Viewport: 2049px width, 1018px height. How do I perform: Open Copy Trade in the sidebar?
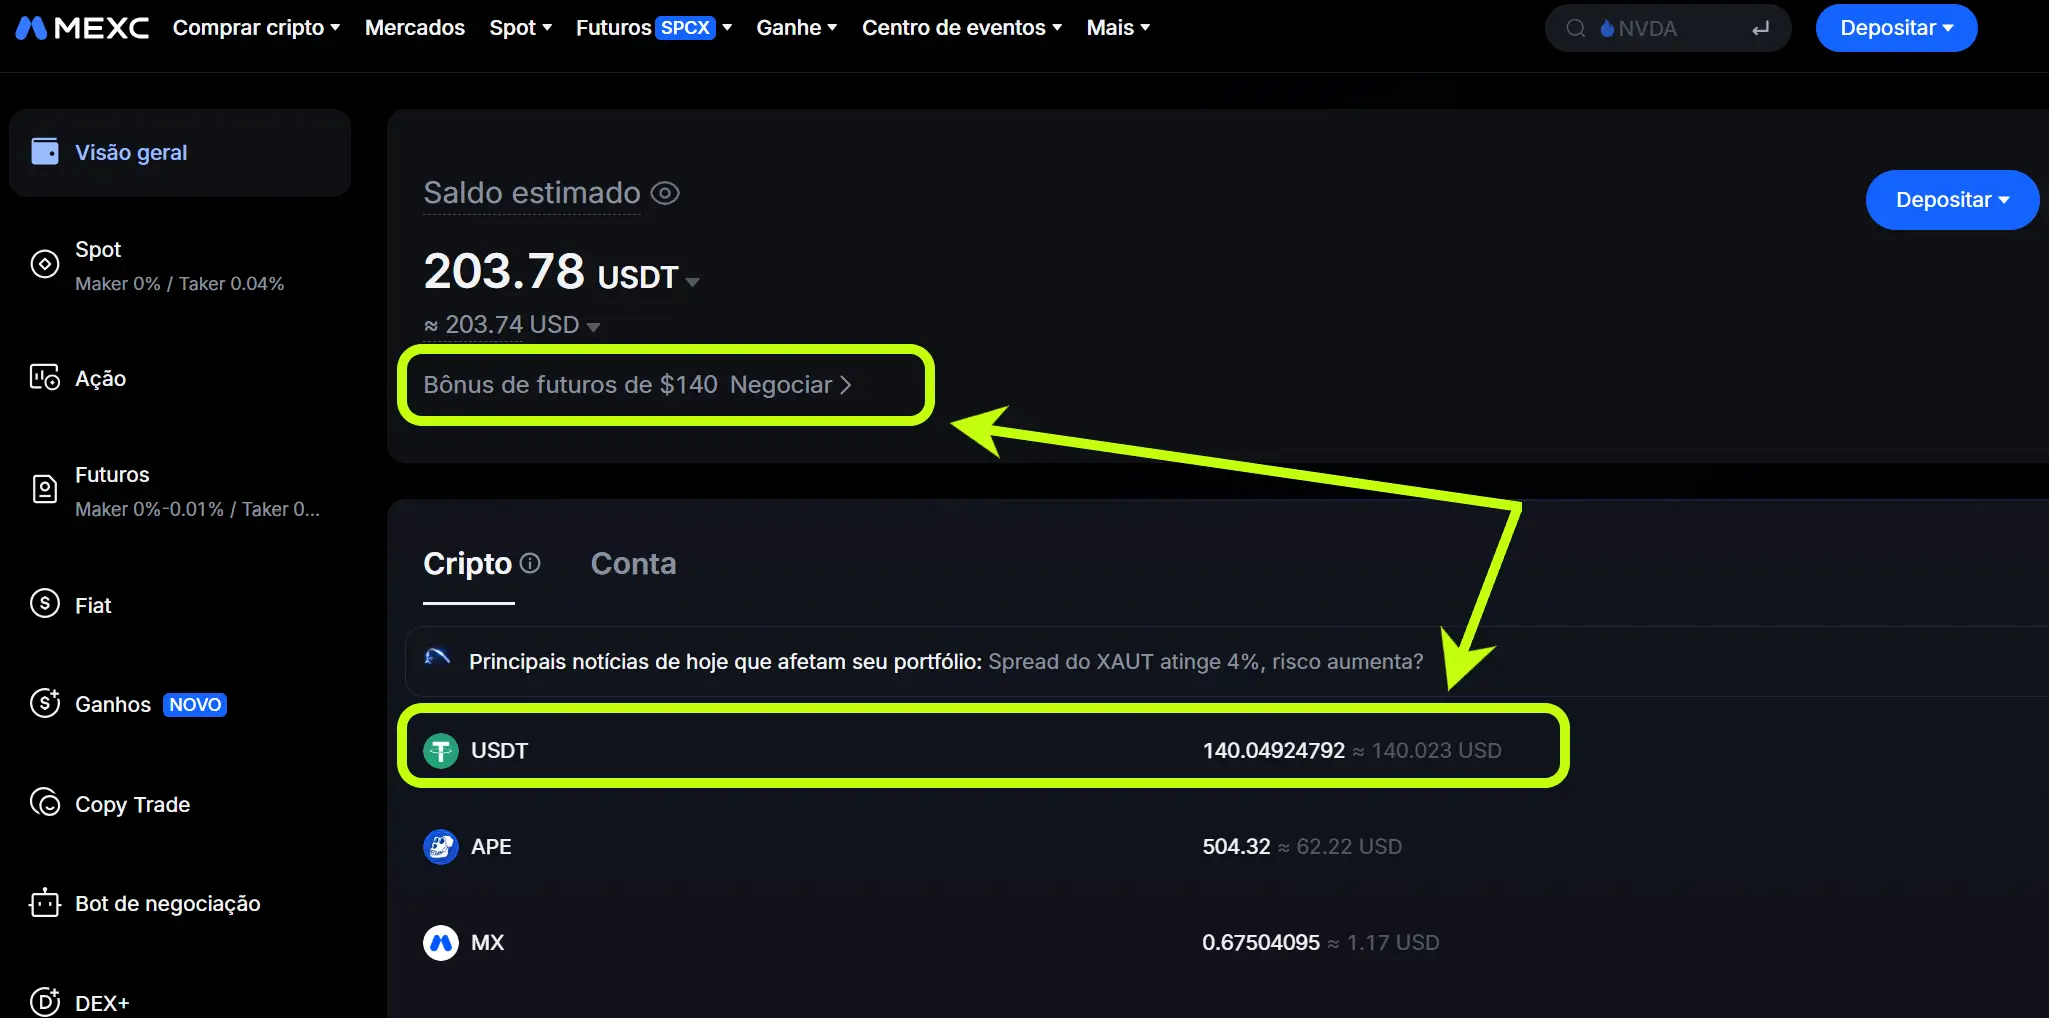pos(133,804)
